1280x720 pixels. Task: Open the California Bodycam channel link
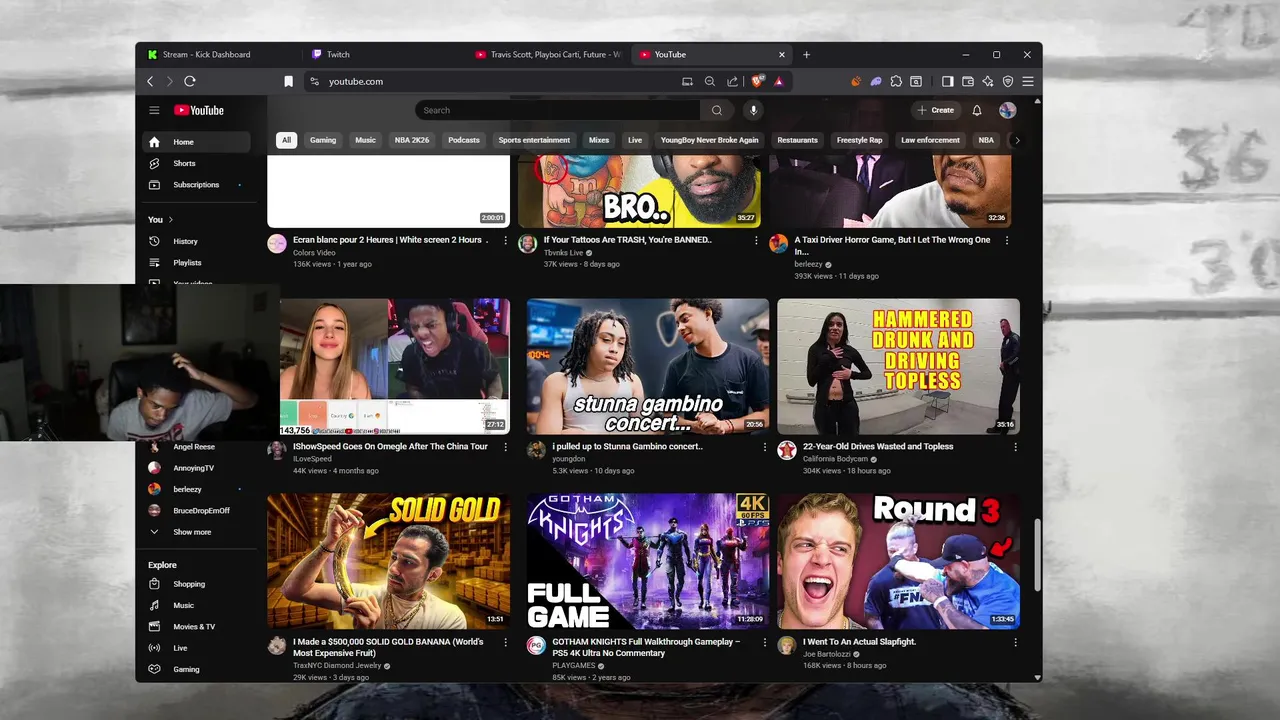[x=835, y=459]
